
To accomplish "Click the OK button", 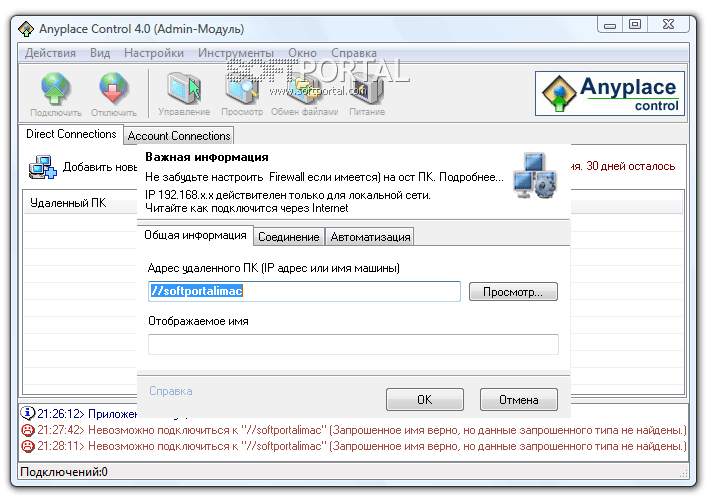I will point(424,400).
